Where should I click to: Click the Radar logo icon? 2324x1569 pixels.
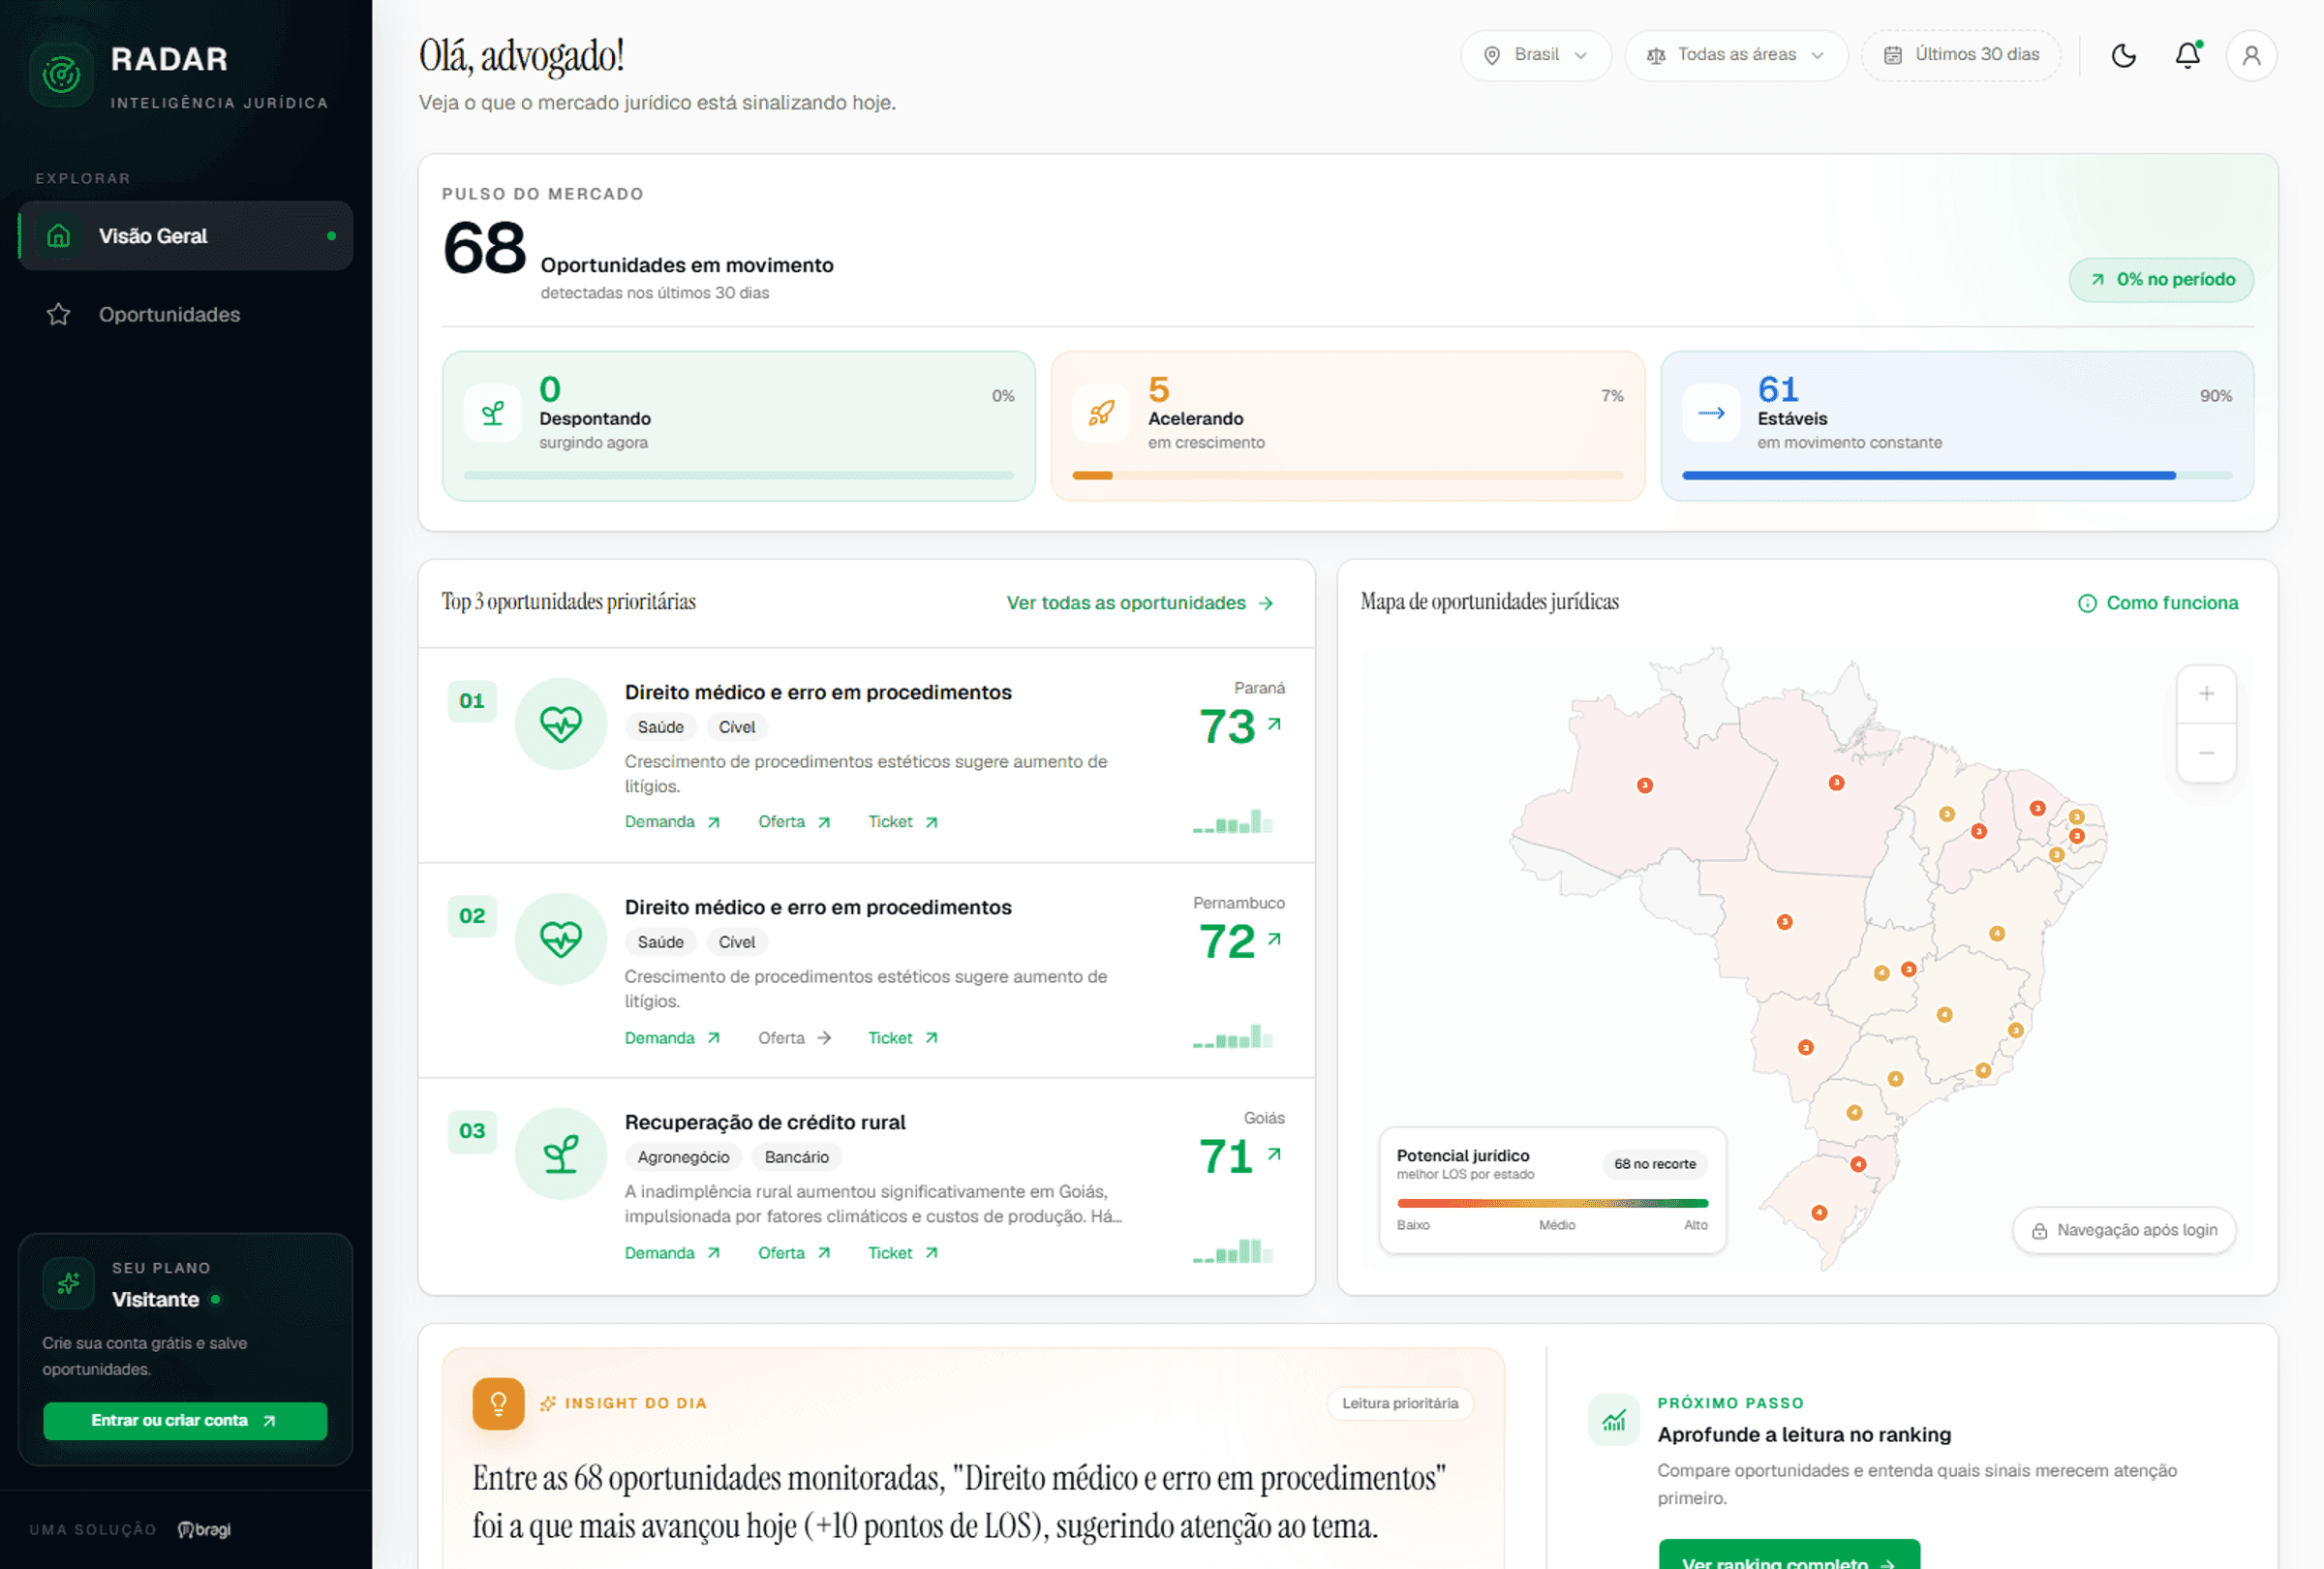(x=62, y=73)
